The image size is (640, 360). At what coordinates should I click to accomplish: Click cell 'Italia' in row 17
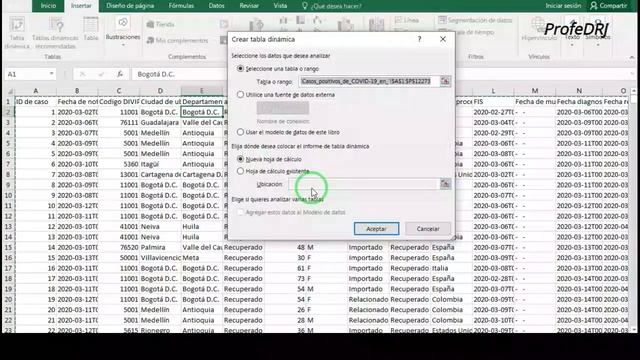[451, 268]
